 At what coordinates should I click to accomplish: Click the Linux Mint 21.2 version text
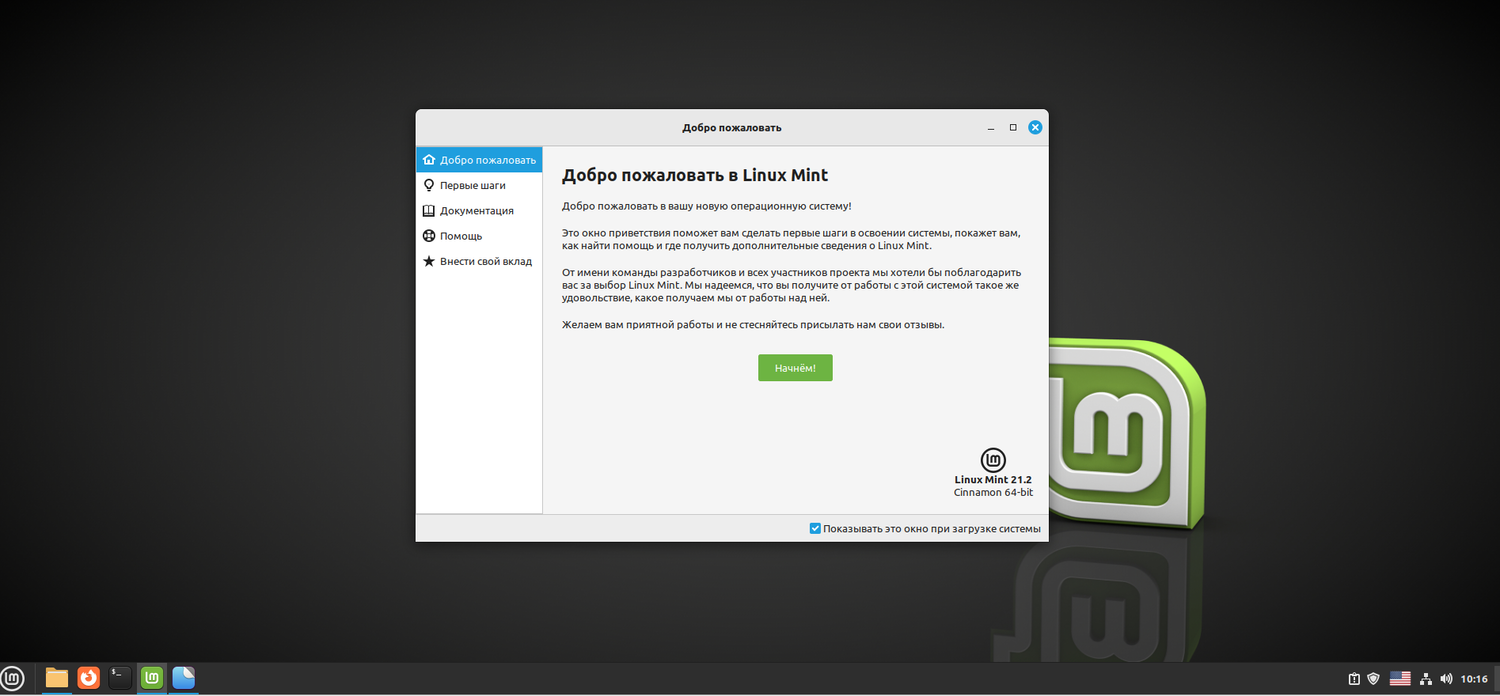coord(993,480)
